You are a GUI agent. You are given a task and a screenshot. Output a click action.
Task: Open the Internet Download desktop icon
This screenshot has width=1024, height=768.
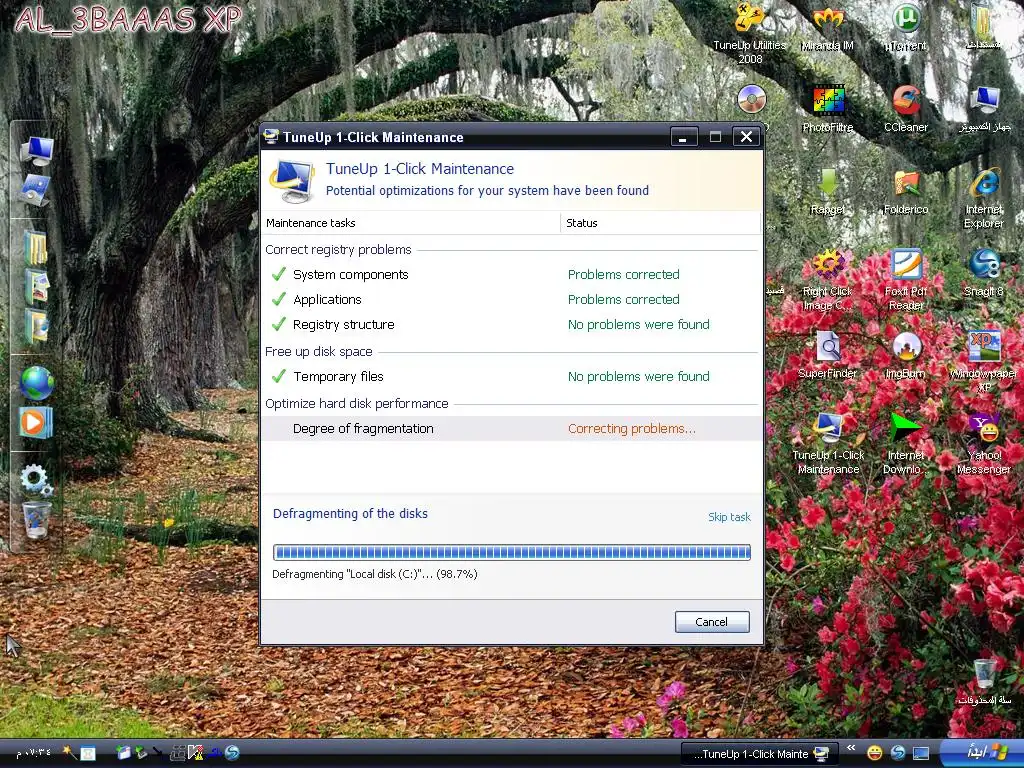pyautogui.click(x=906, y=444)
